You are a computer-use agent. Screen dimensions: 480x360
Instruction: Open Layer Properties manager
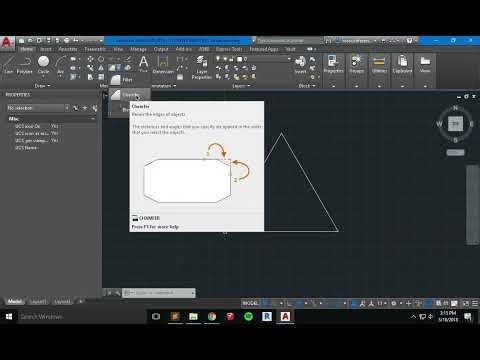[202, 67]
